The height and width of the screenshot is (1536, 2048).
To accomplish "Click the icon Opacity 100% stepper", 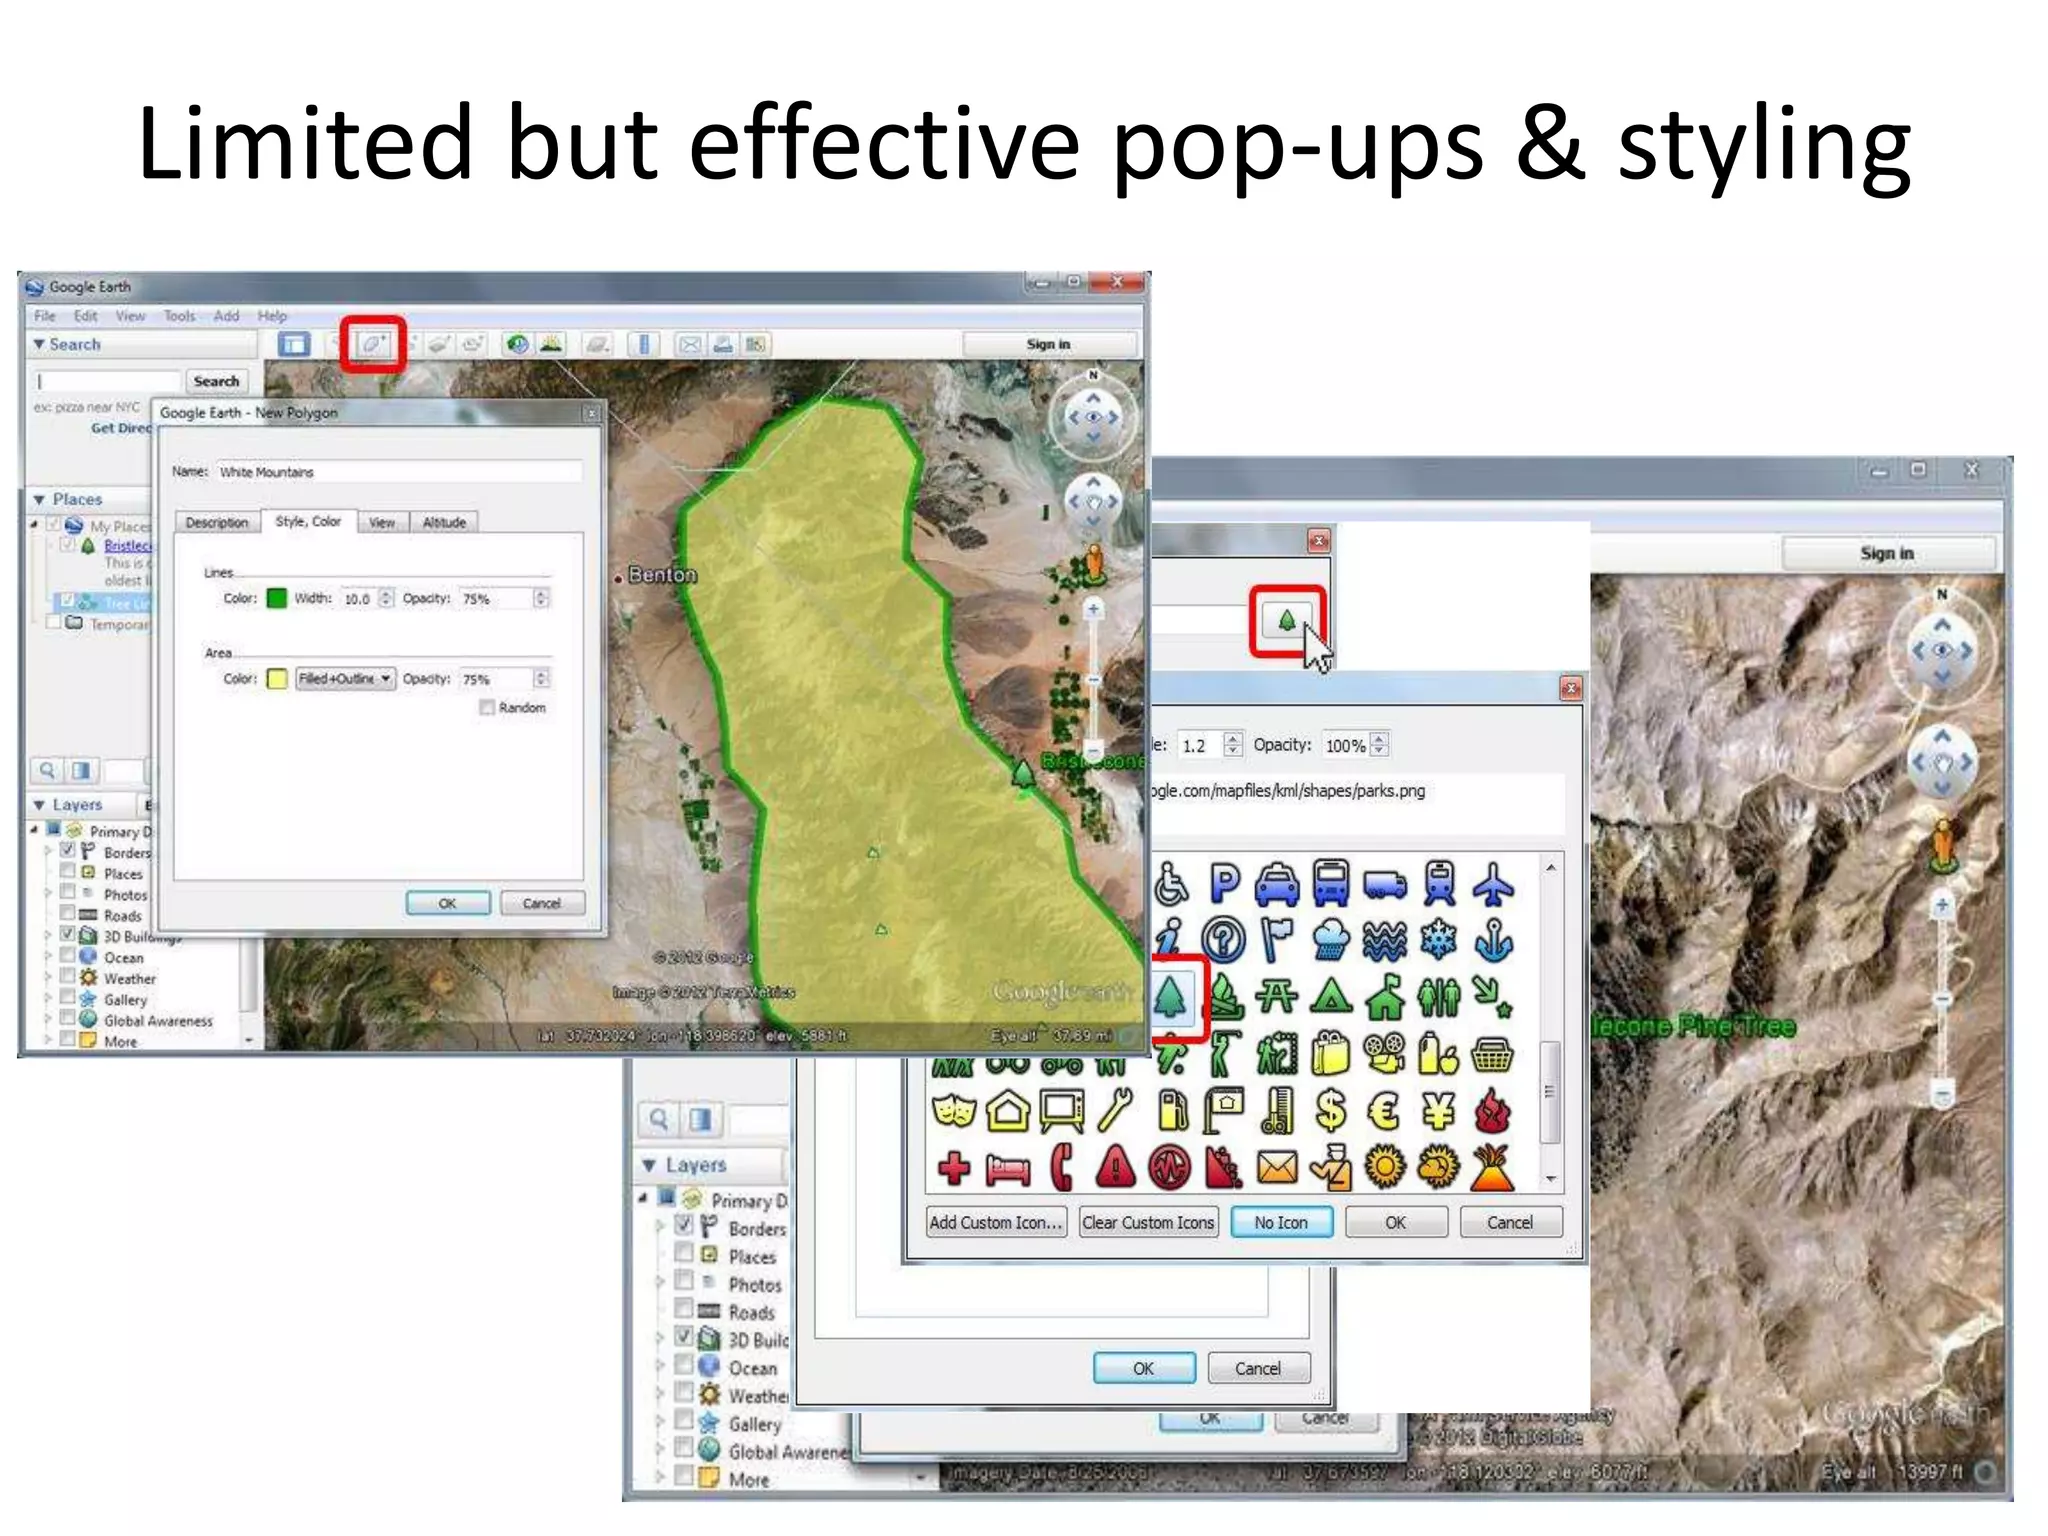I will pyautogui.click(x=1379, y=745).
